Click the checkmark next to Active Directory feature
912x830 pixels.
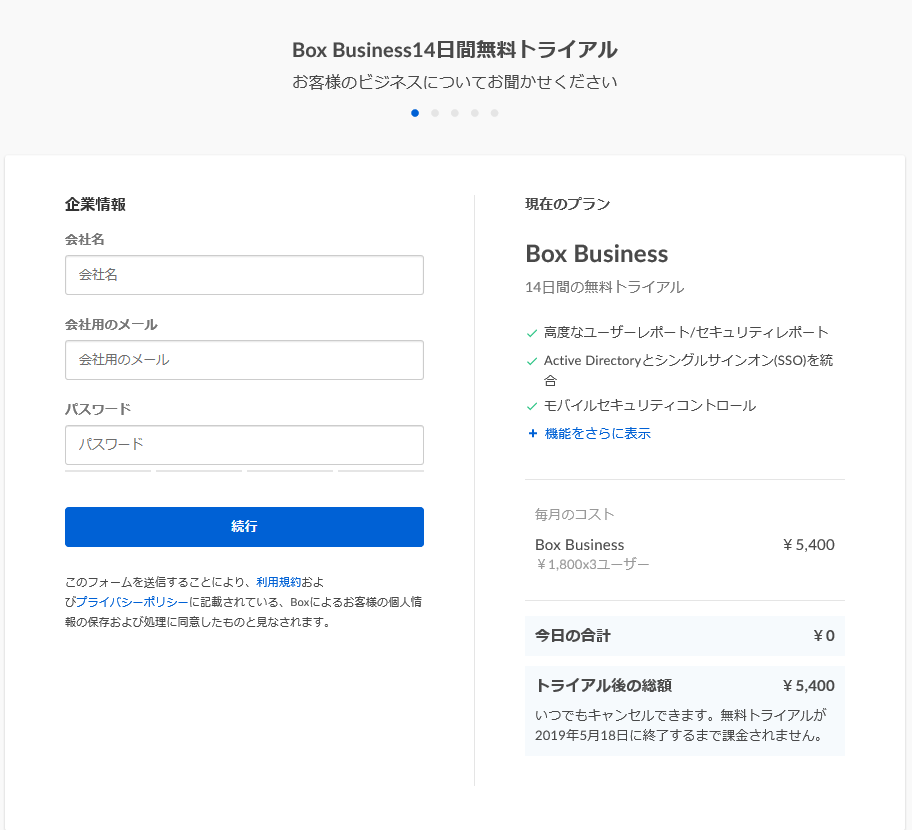coord(532,361)
